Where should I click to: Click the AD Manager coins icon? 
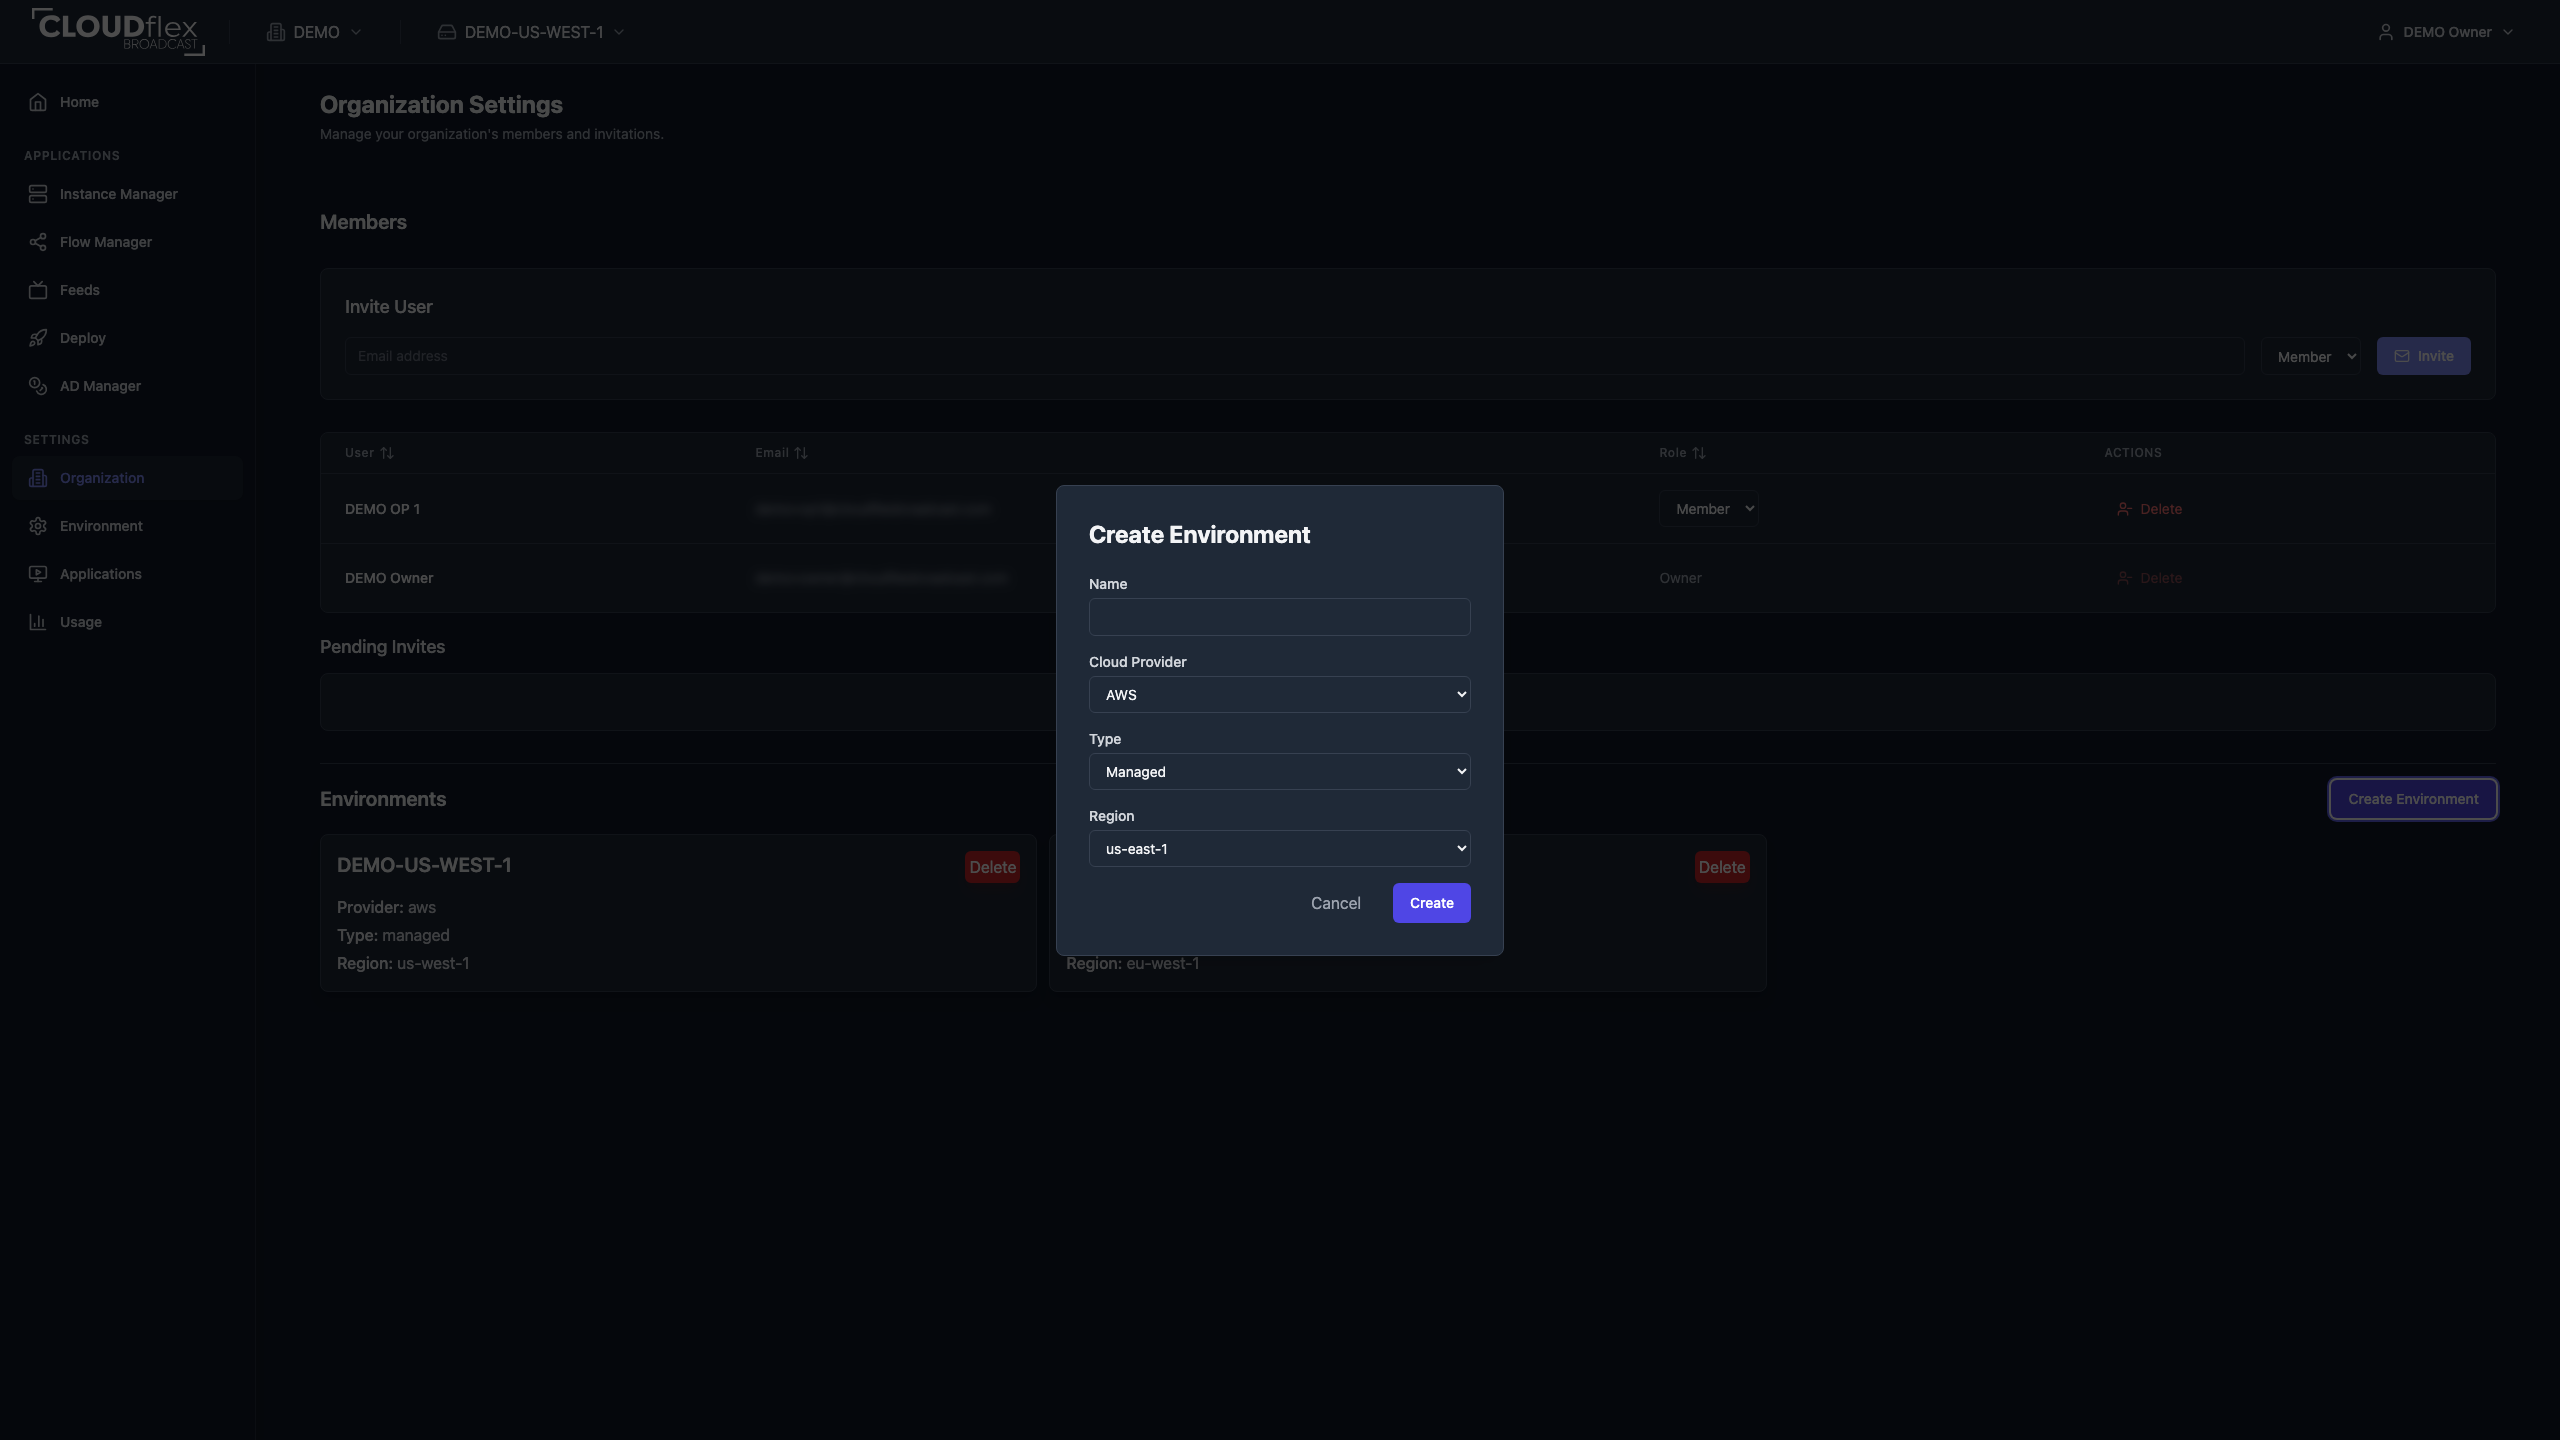click(x=38, y=386)
